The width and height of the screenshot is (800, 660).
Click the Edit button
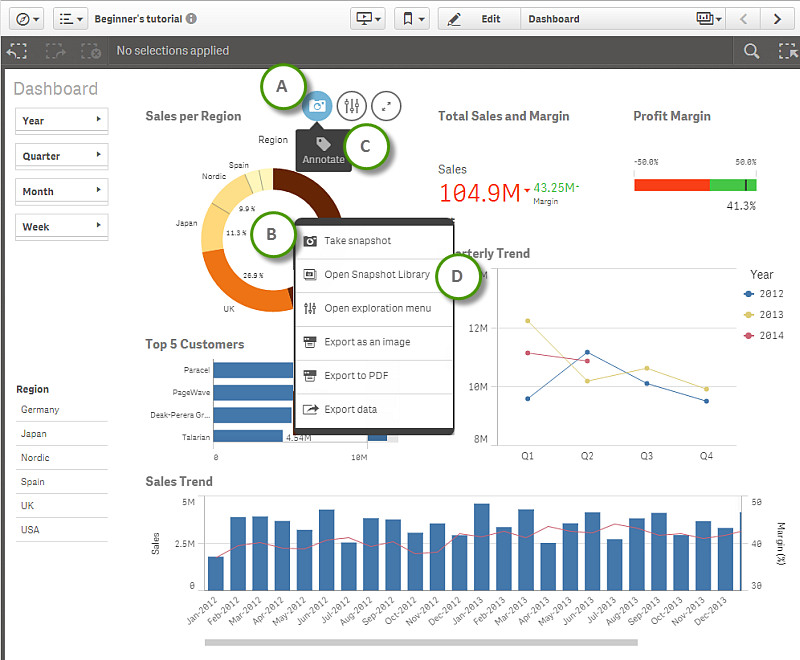tap(479, 19)
